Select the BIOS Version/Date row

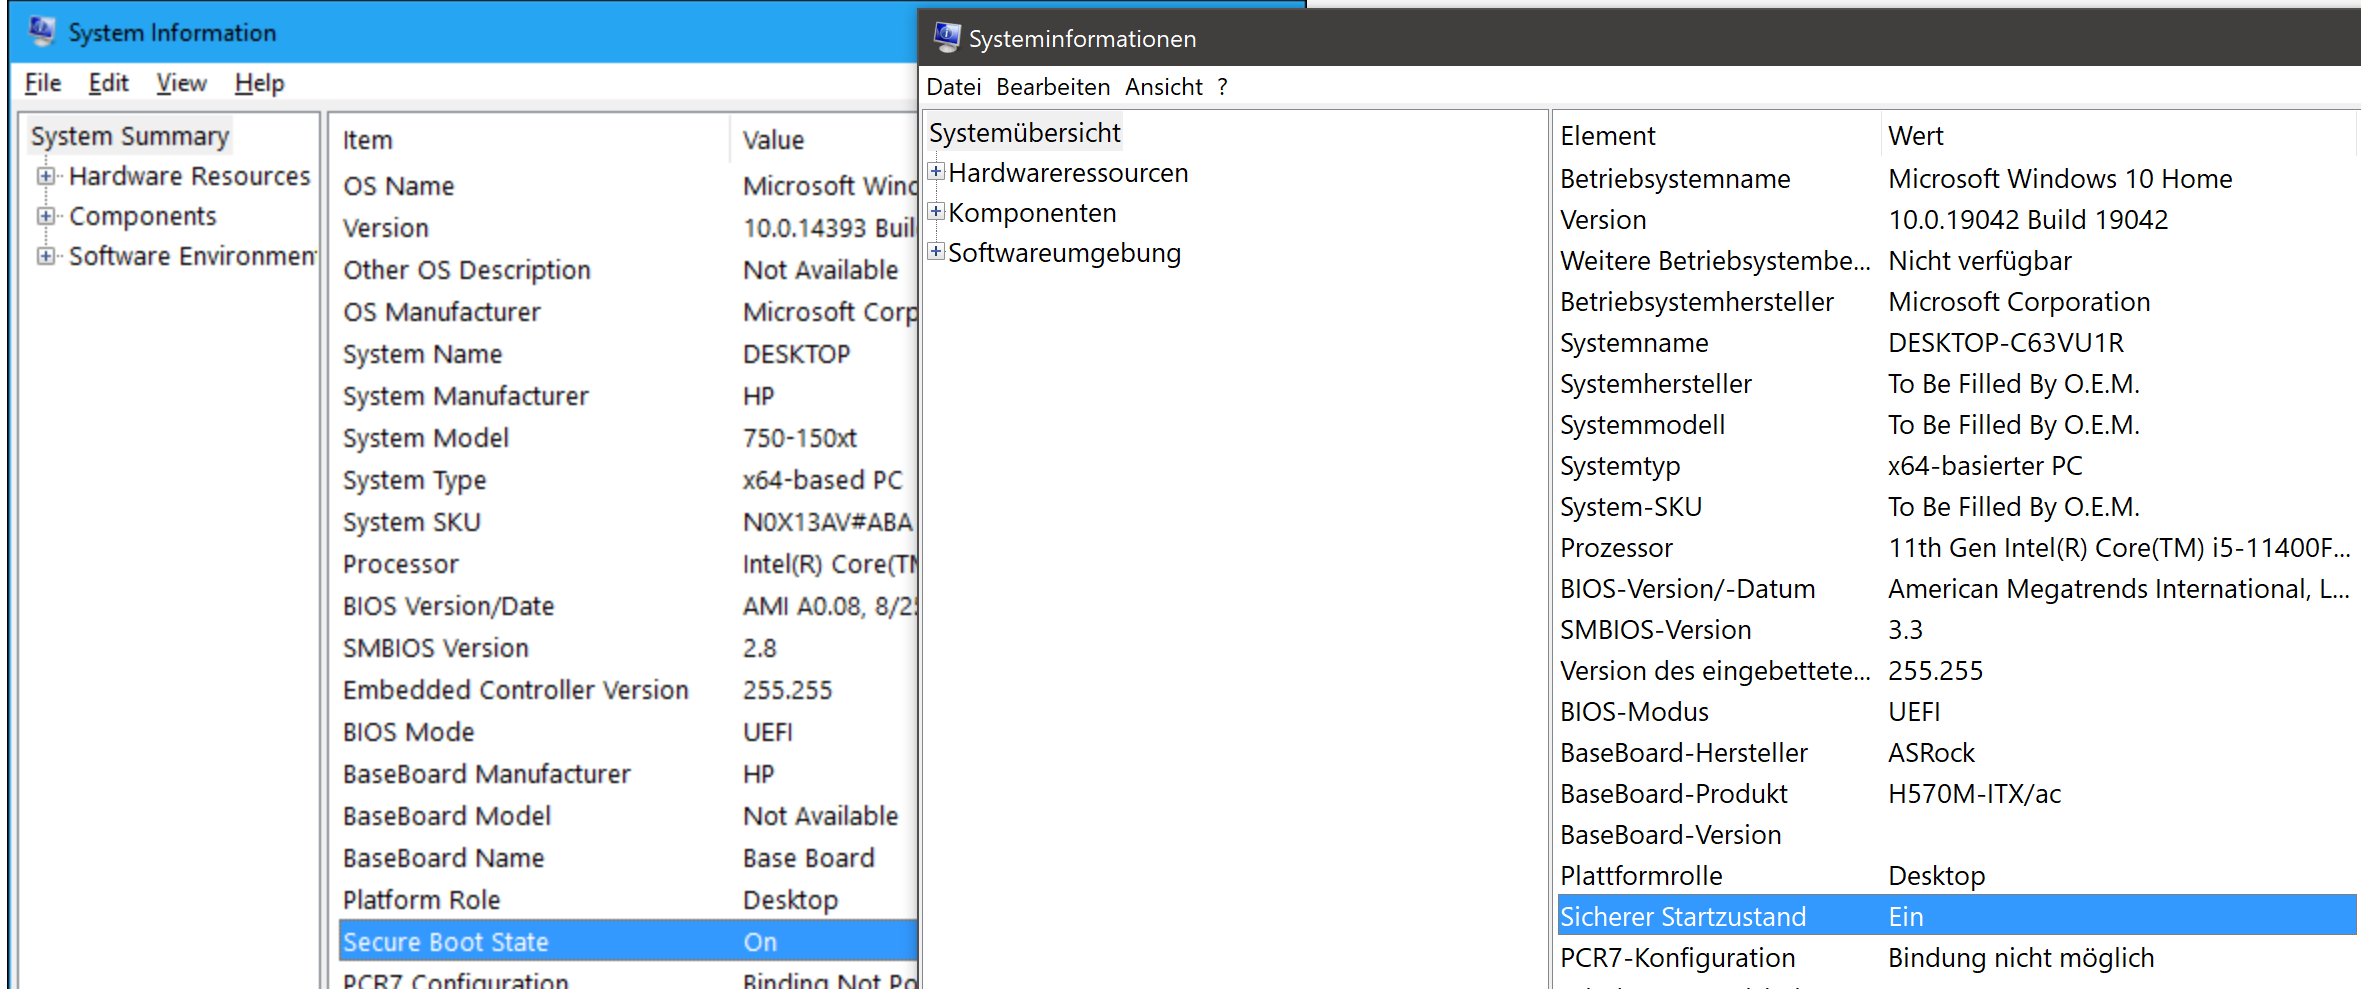pyautogui.click(x=628, y=606)
